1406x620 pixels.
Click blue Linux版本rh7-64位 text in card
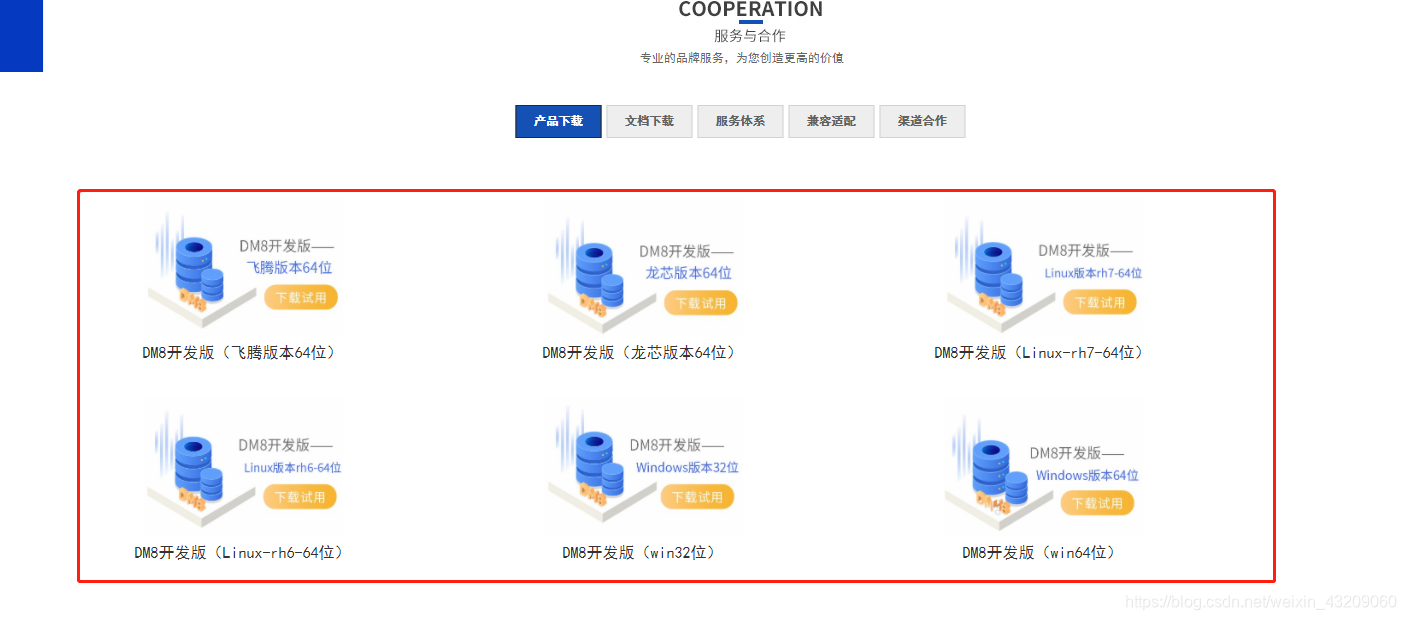(1093, 273)
